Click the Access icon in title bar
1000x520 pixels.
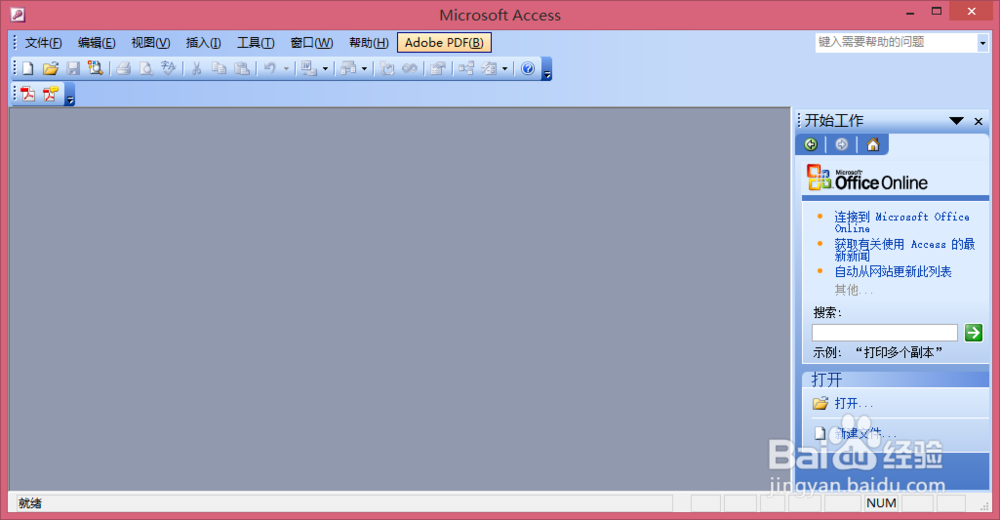click(x=17, y=14)
